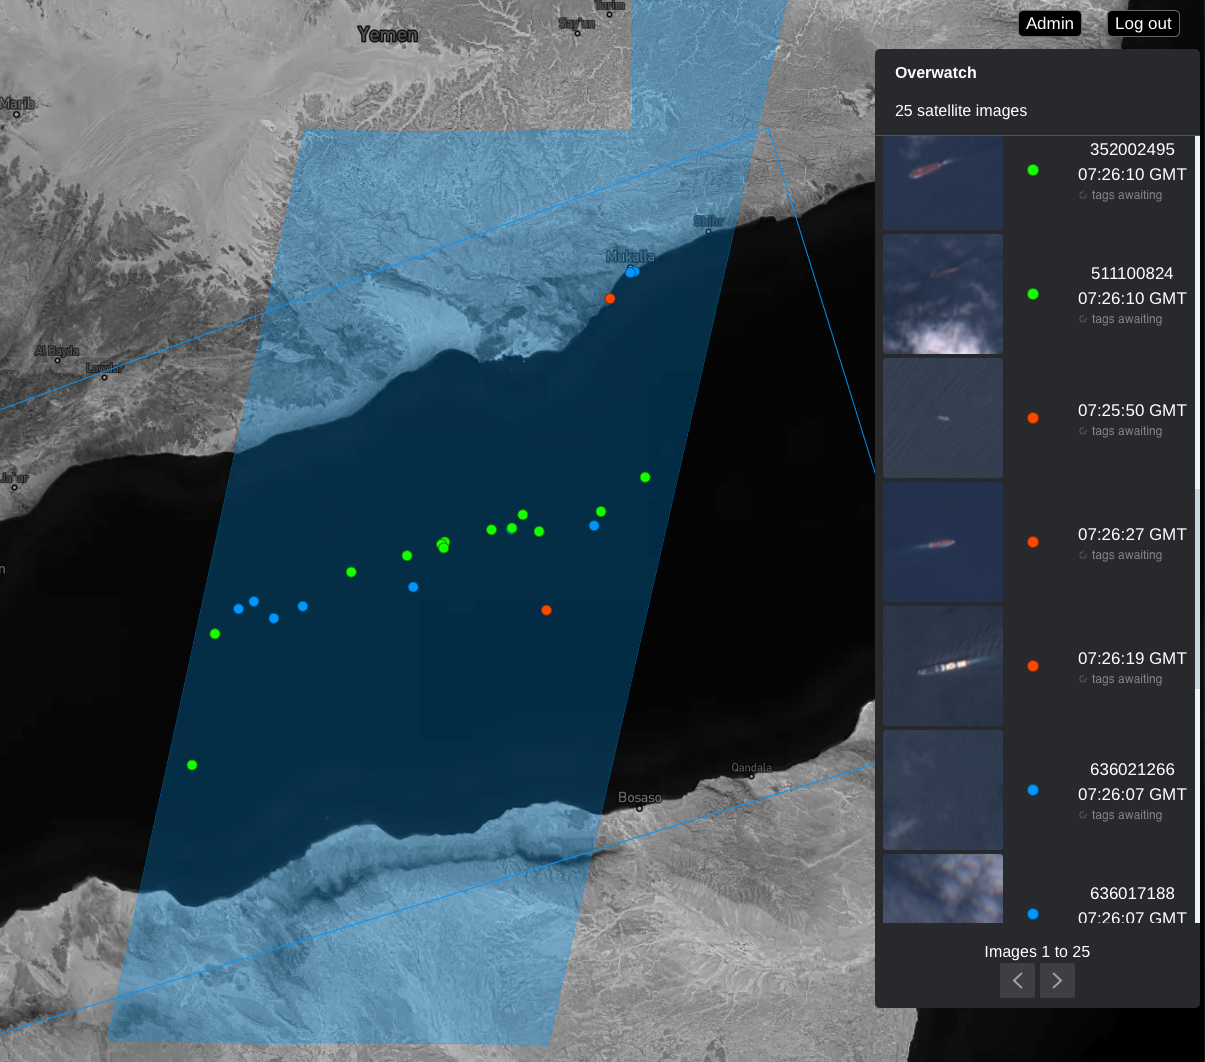Click the red status dot beside 07:25:50 GMT

click(x=1033, y=419)
